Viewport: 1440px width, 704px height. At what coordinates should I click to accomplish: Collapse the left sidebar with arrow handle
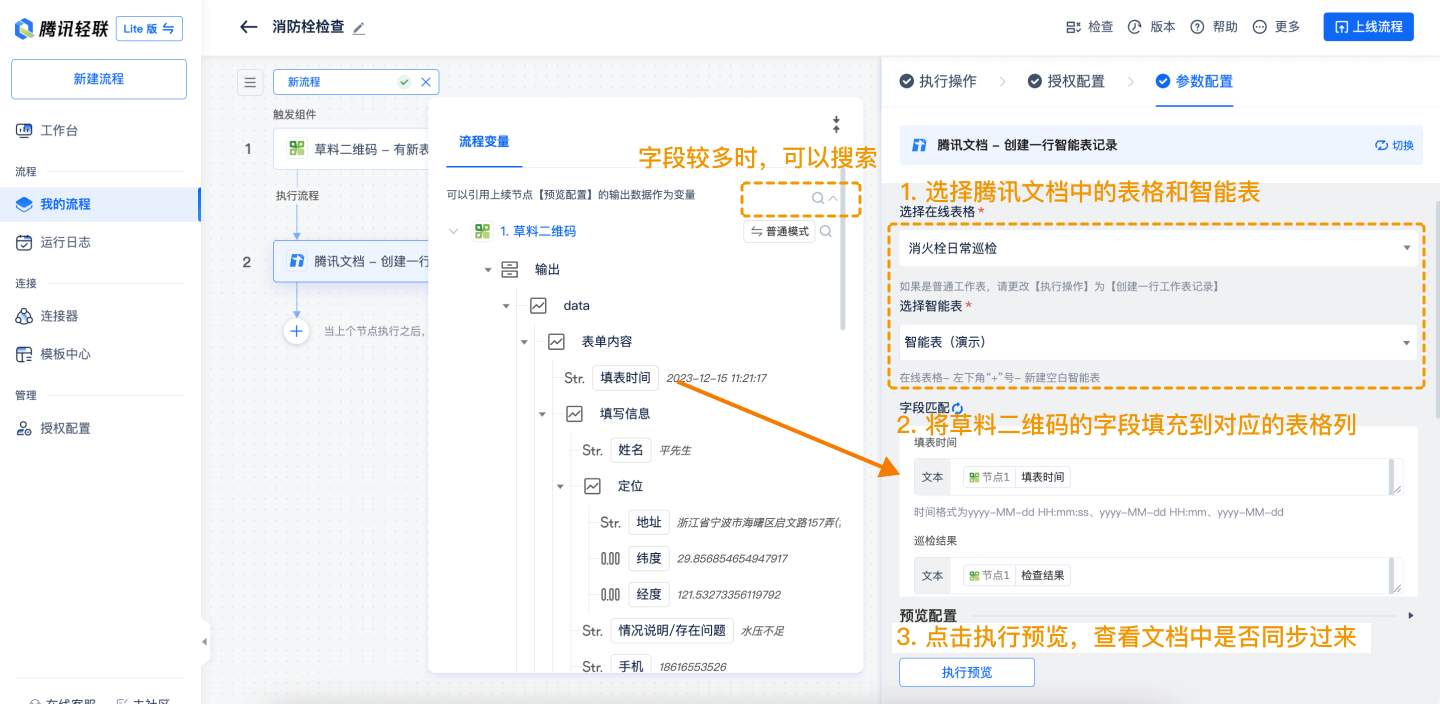[205, 641]
